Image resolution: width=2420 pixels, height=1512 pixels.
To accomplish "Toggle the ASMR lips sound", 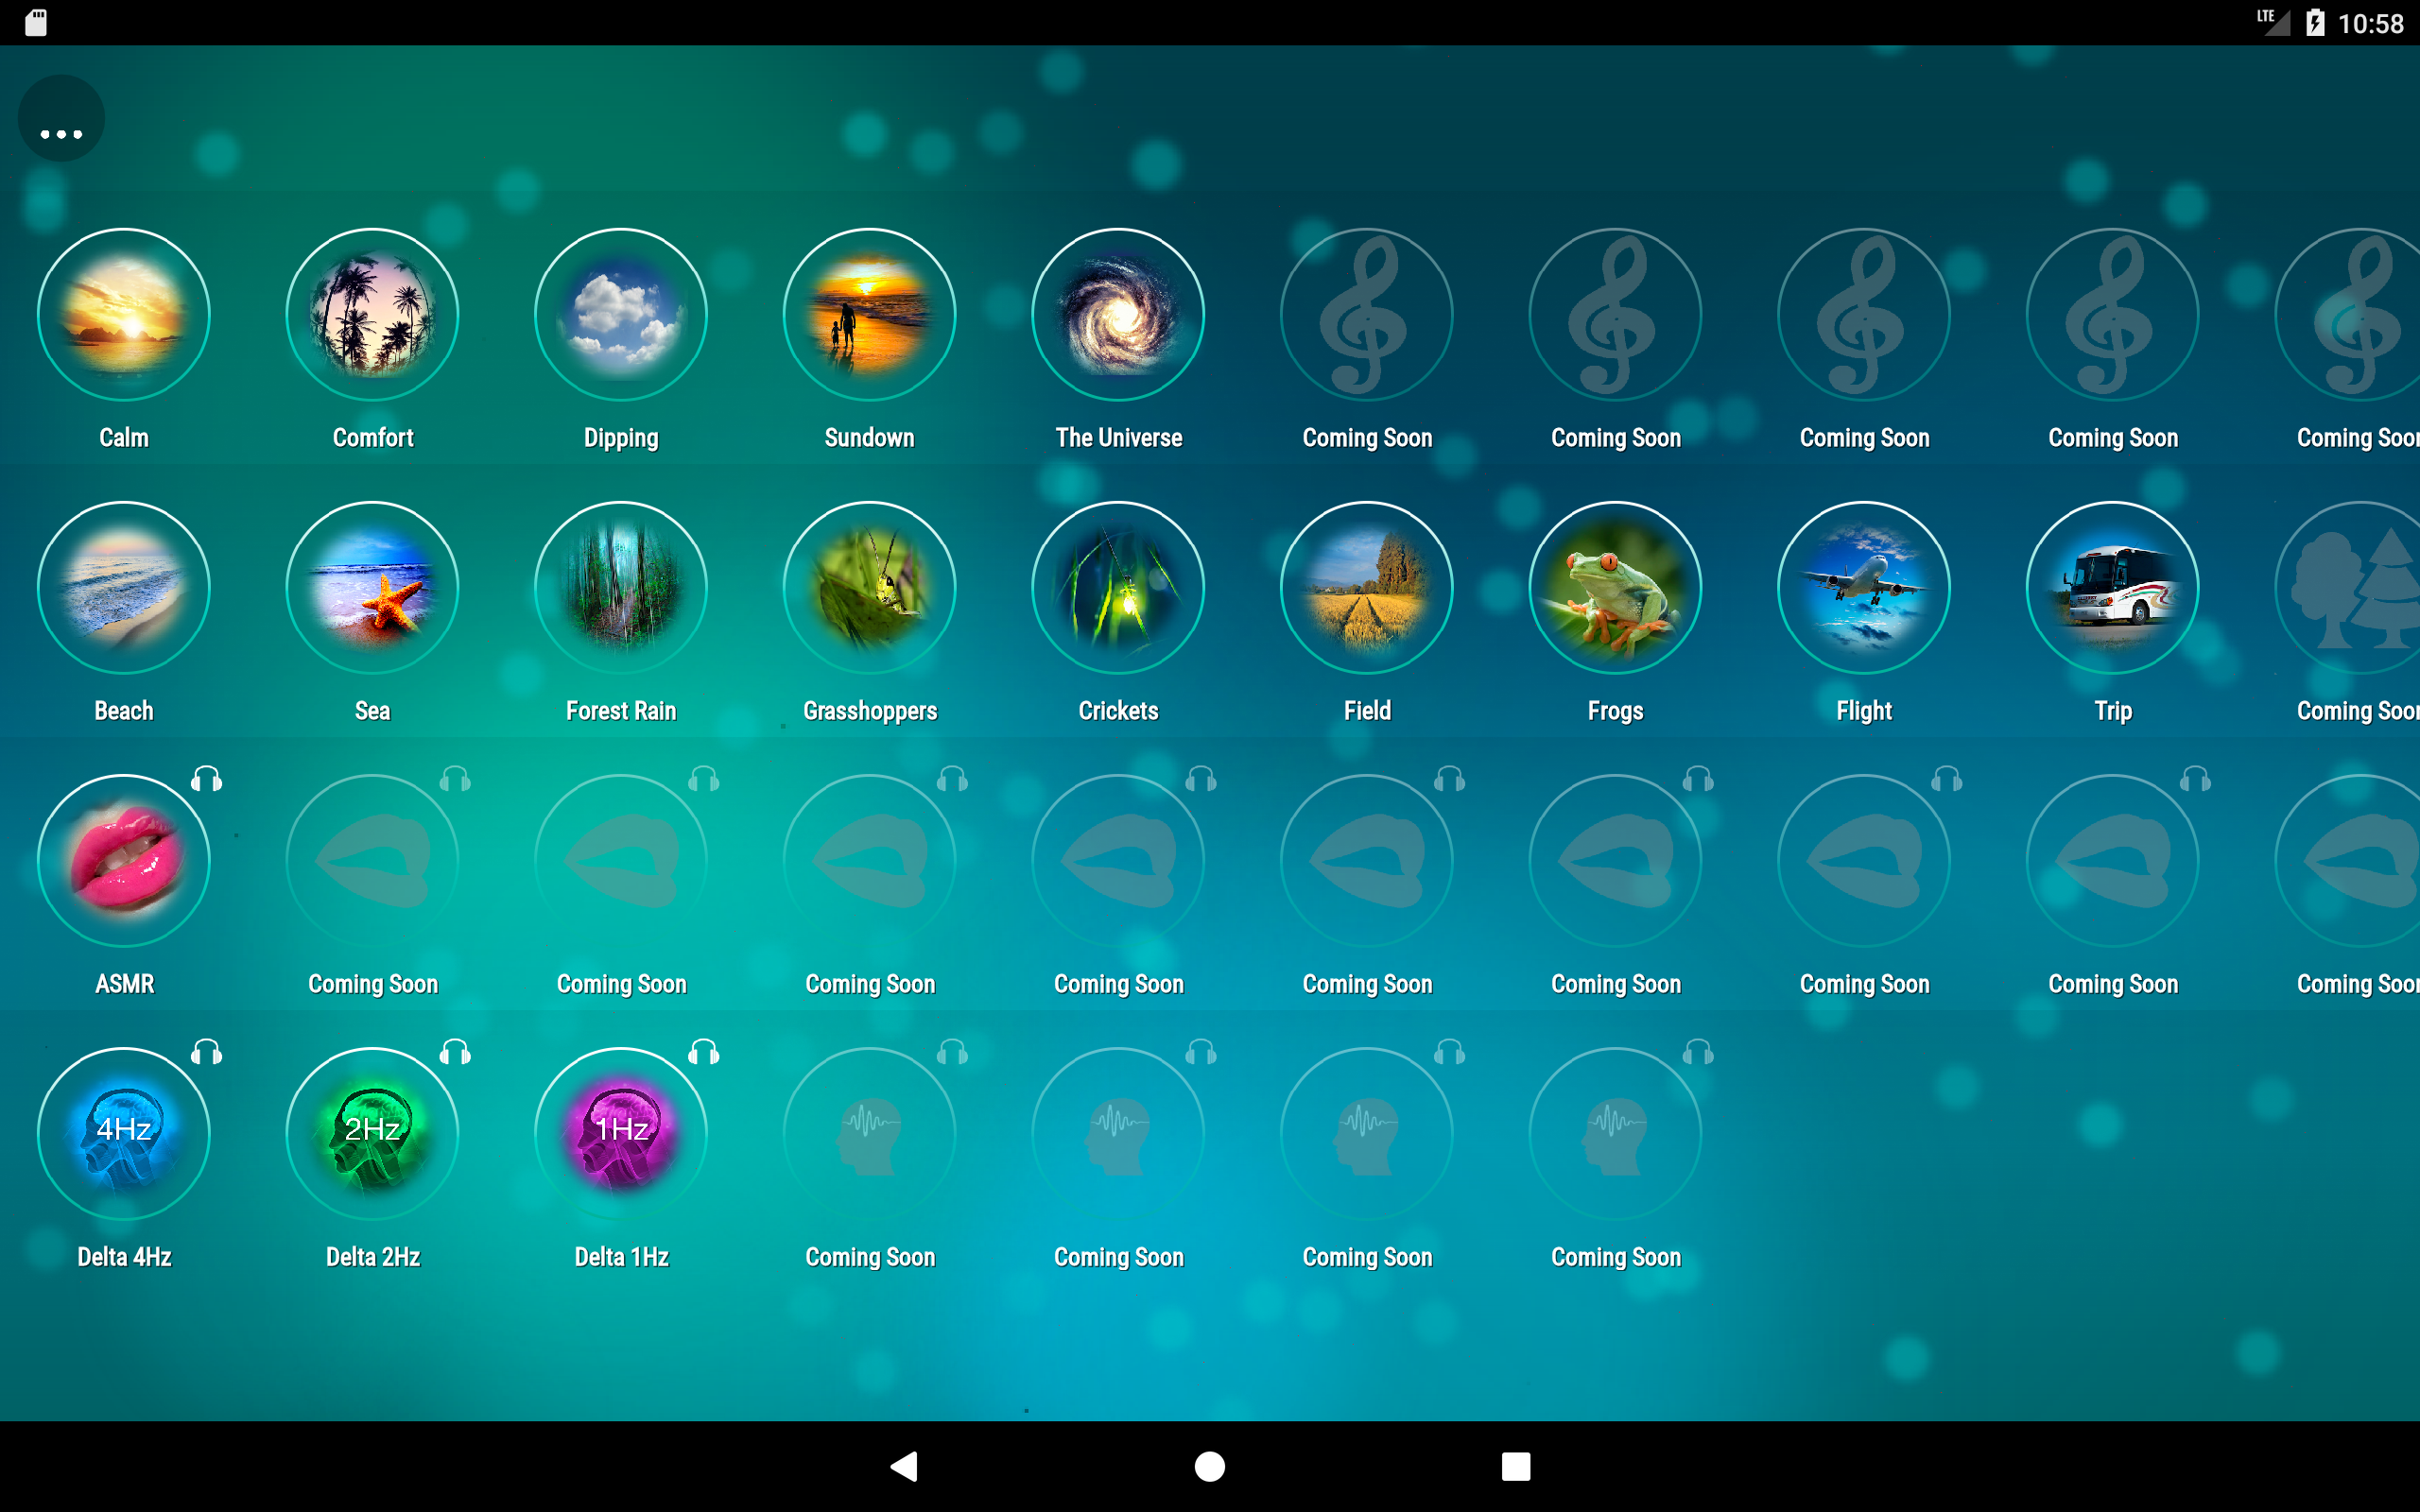I will pyautogui.click(x=123, y=861).
